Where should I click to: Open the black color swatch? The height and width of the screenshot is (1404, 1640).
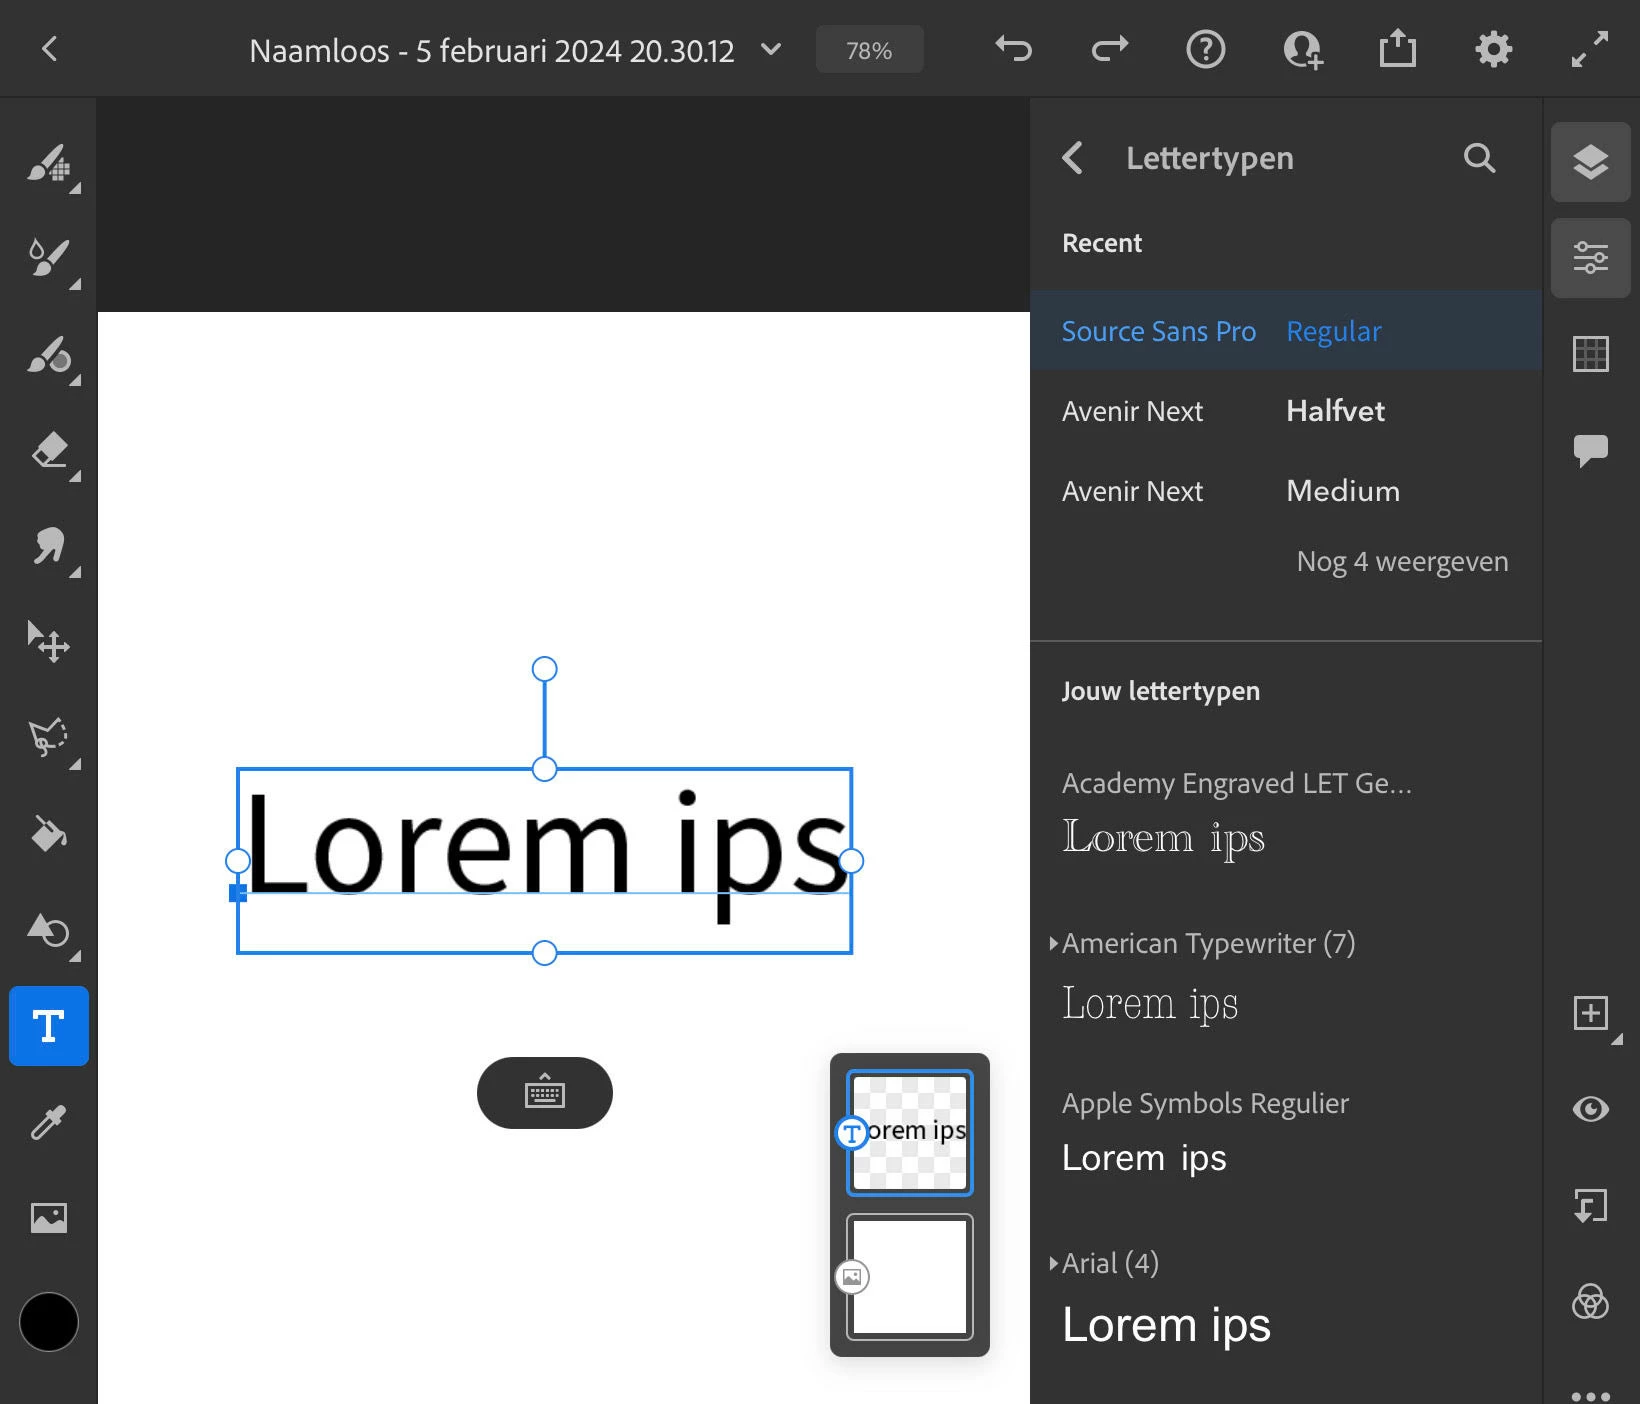(x=49, y=1322)
